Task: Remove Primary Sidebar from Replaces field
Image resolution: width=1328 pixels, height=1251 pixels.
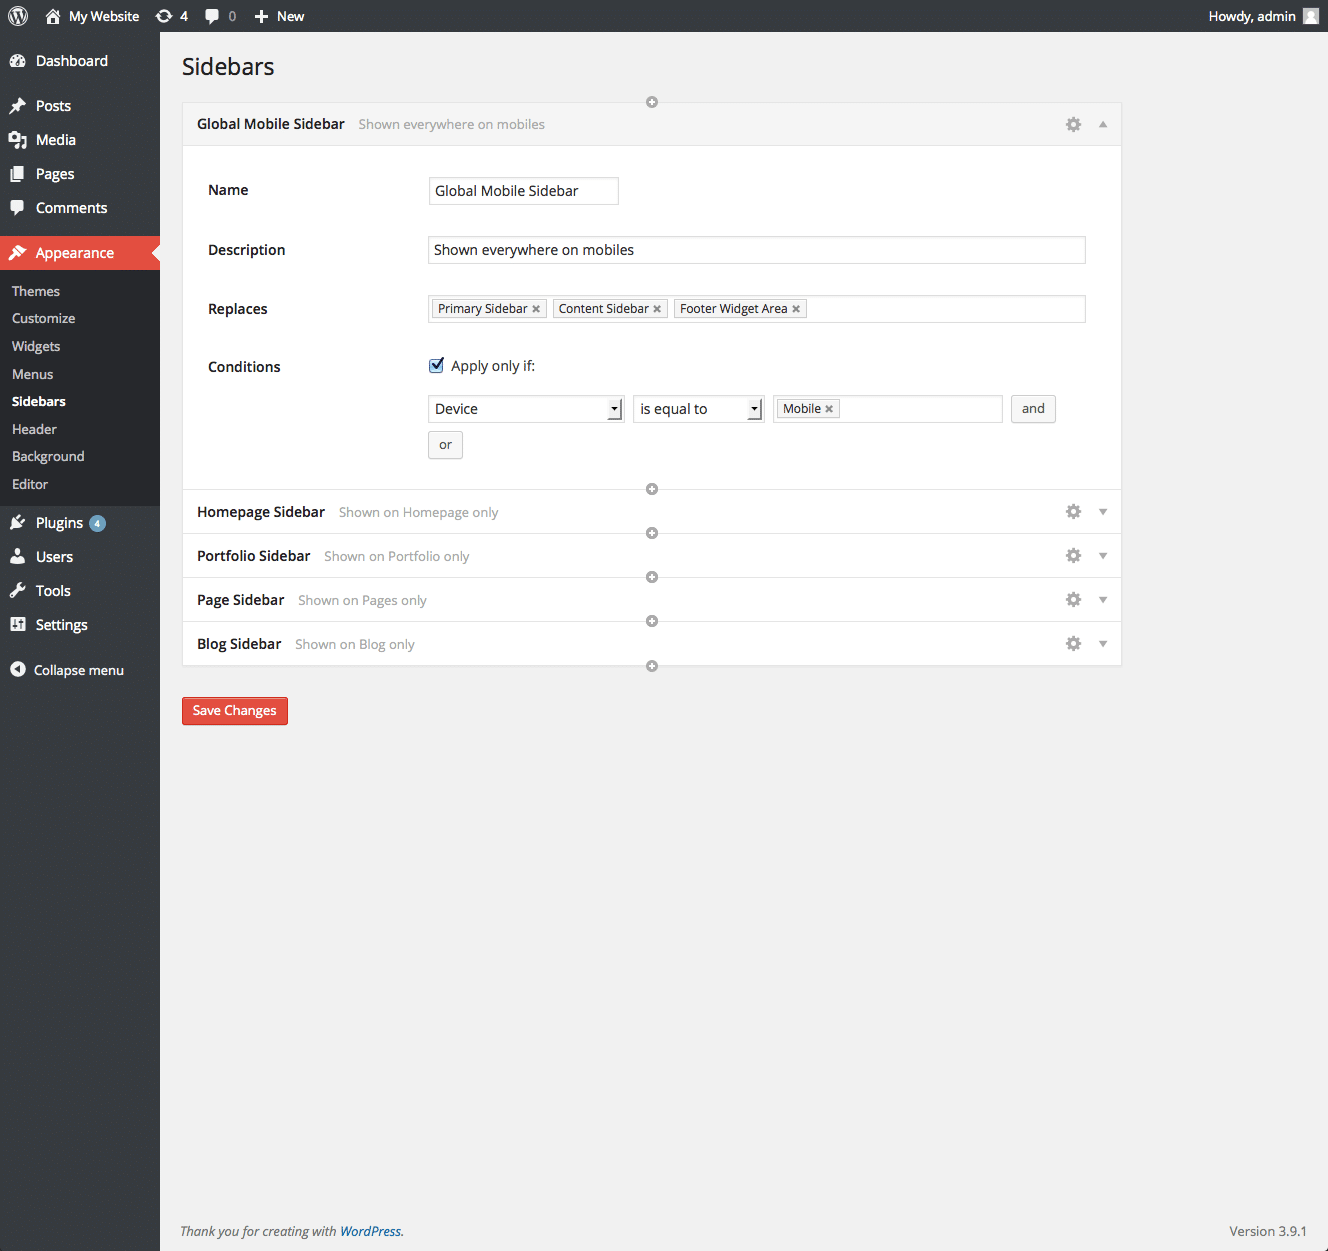Action: [536, 308]
